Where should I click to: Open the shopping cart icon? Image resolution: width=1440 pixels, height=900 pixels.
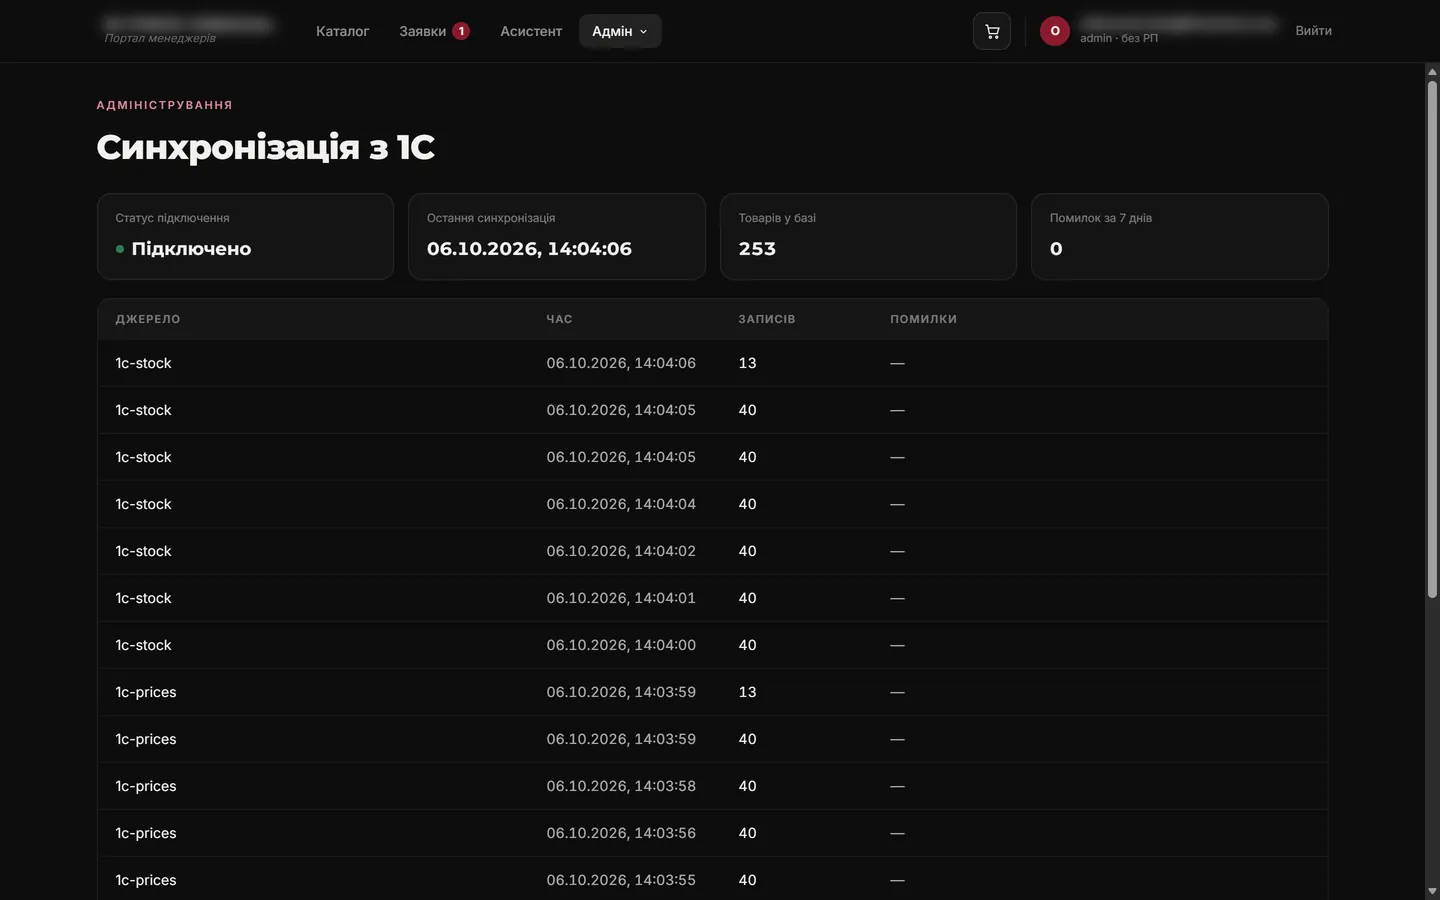[x=992, y=31]
